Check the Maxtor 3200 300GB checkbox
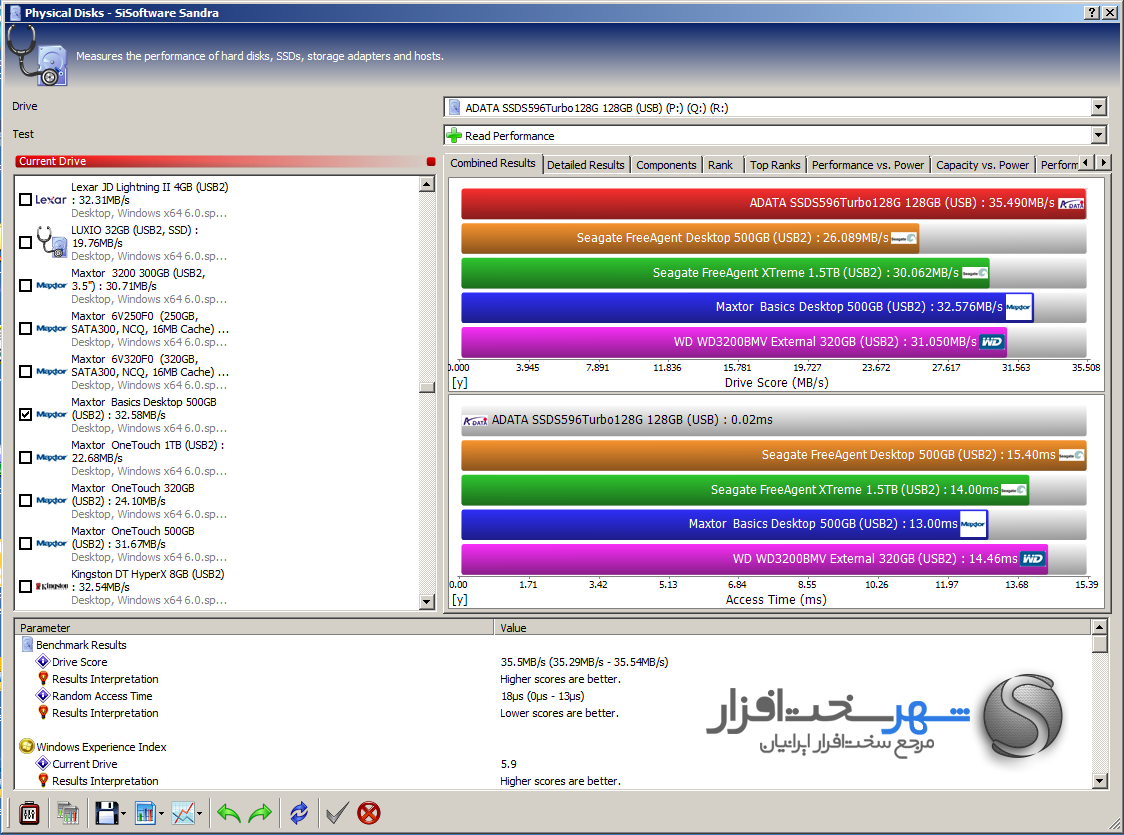 25,285
